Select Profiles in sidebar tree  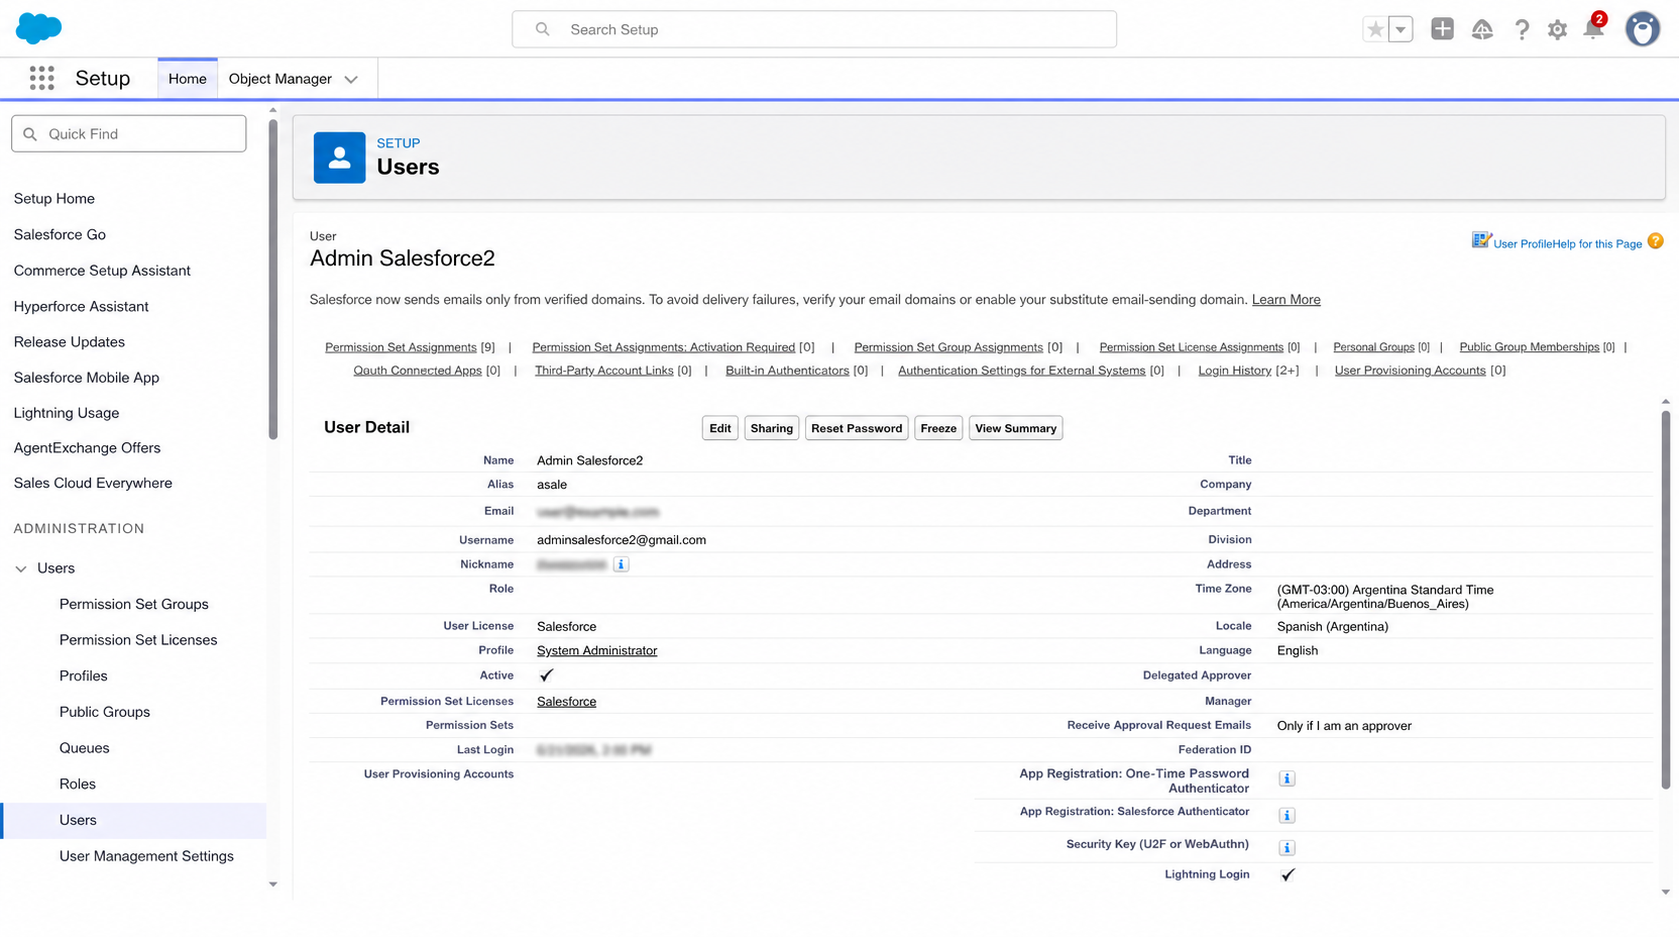click(x=83, y=676)
